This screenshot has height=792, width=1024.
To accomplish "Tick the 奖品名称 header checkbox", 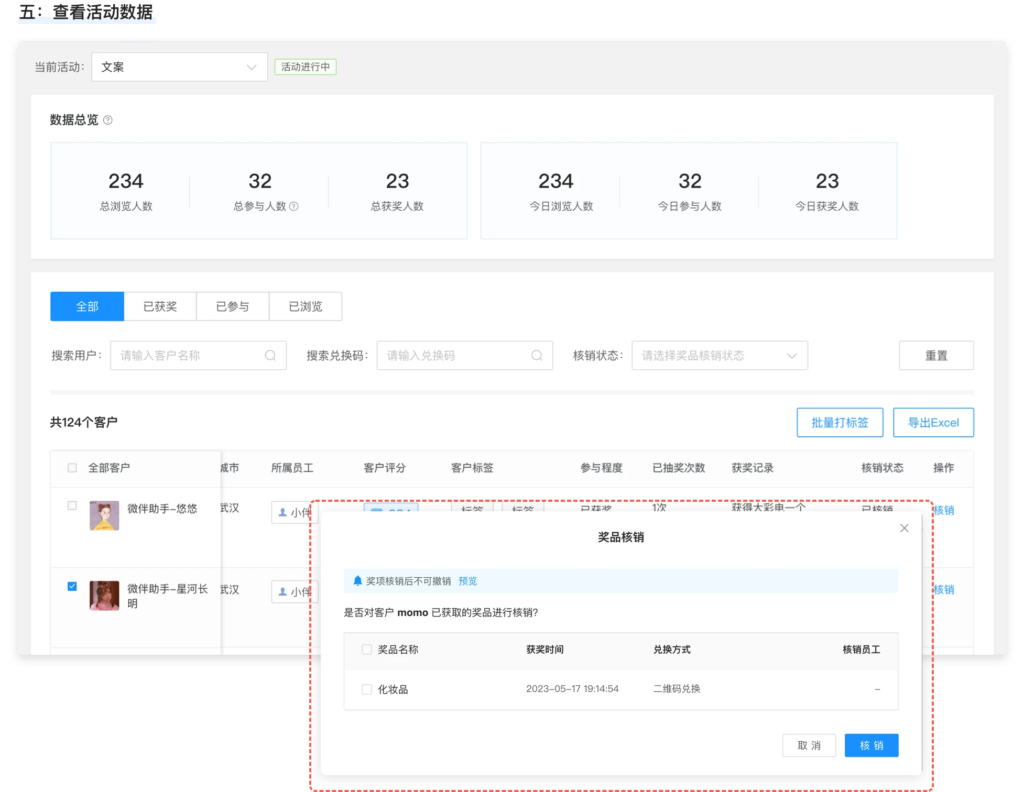I will [366, 650].
